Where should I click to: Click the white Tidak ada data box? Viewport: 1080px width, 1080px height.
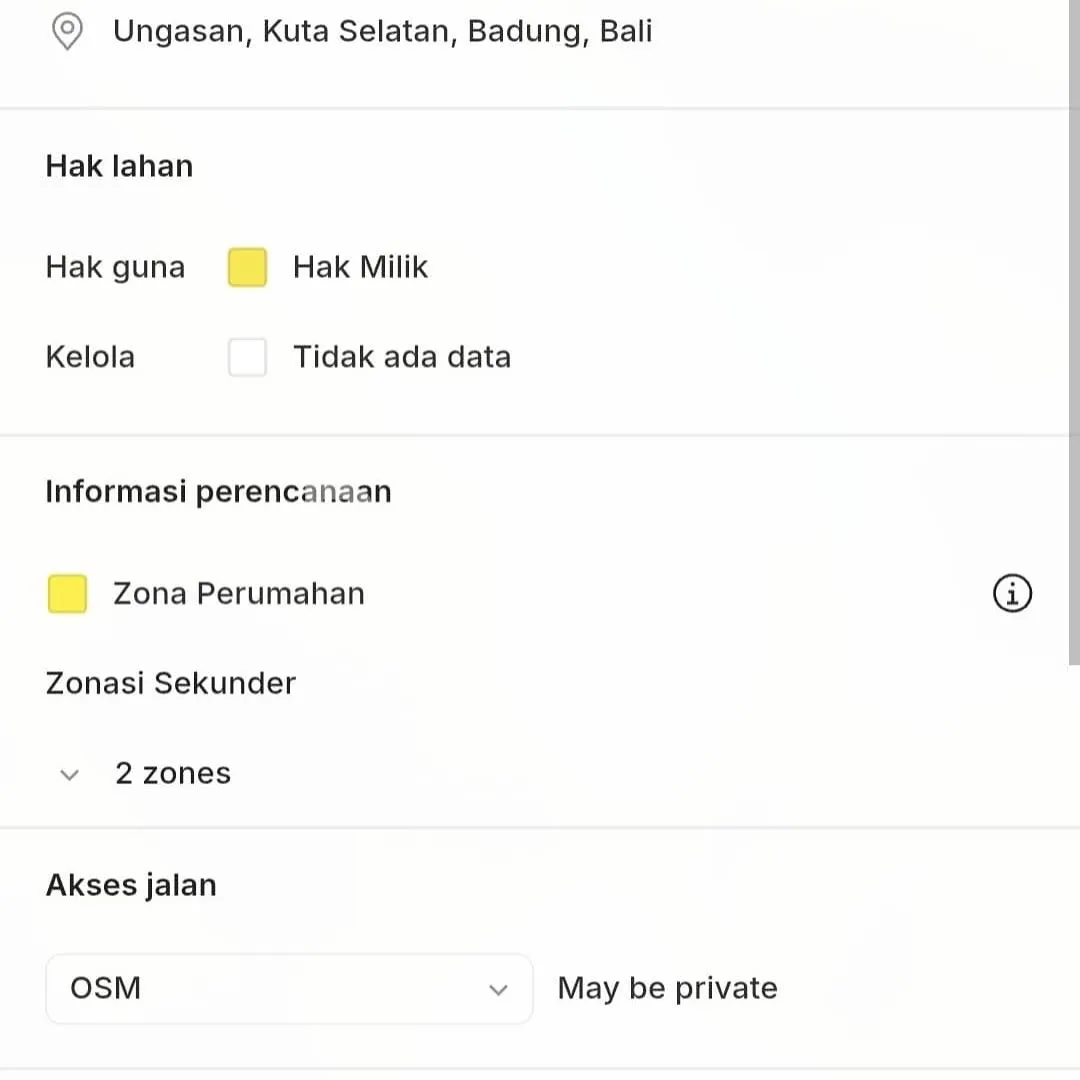pos(247,357)
